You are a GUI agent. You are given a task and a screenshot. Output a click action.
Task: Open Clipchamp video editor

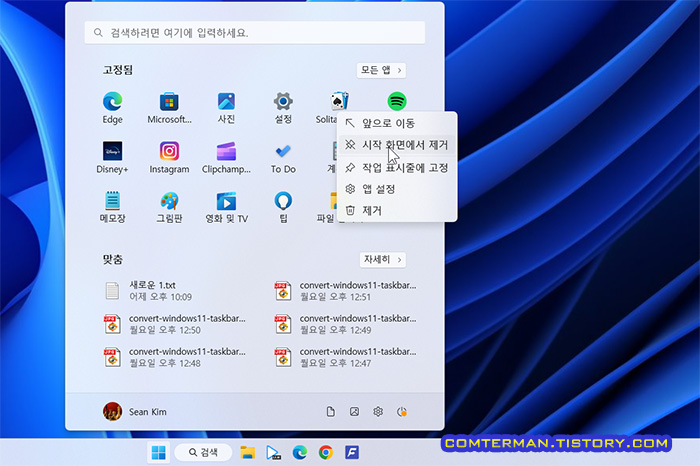coord(226,157)
